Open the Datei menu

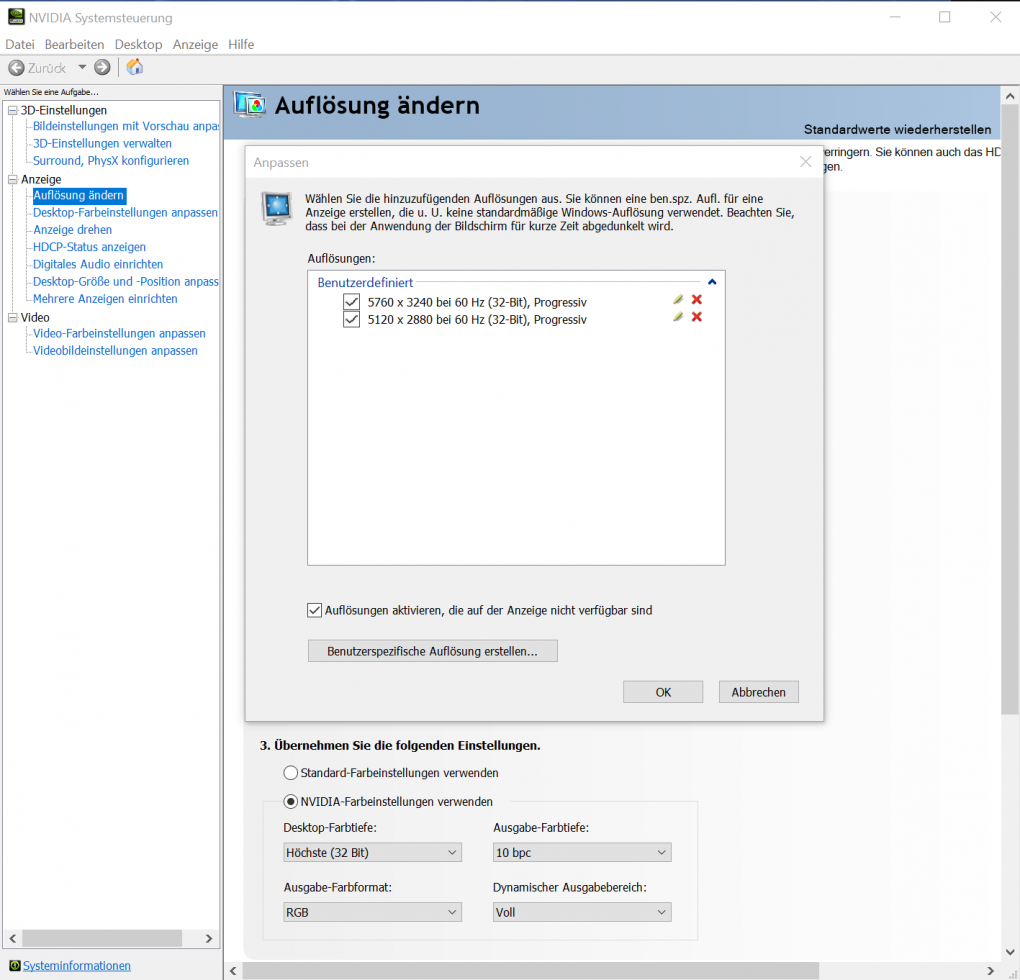(x=20, y=44)
